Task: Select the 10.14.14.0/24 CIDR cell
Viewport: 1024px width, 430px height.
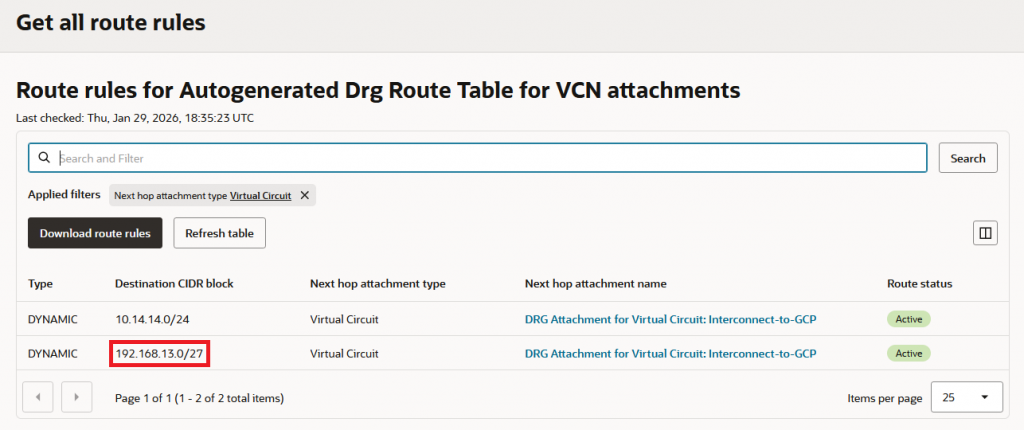Action: point(159,319)
